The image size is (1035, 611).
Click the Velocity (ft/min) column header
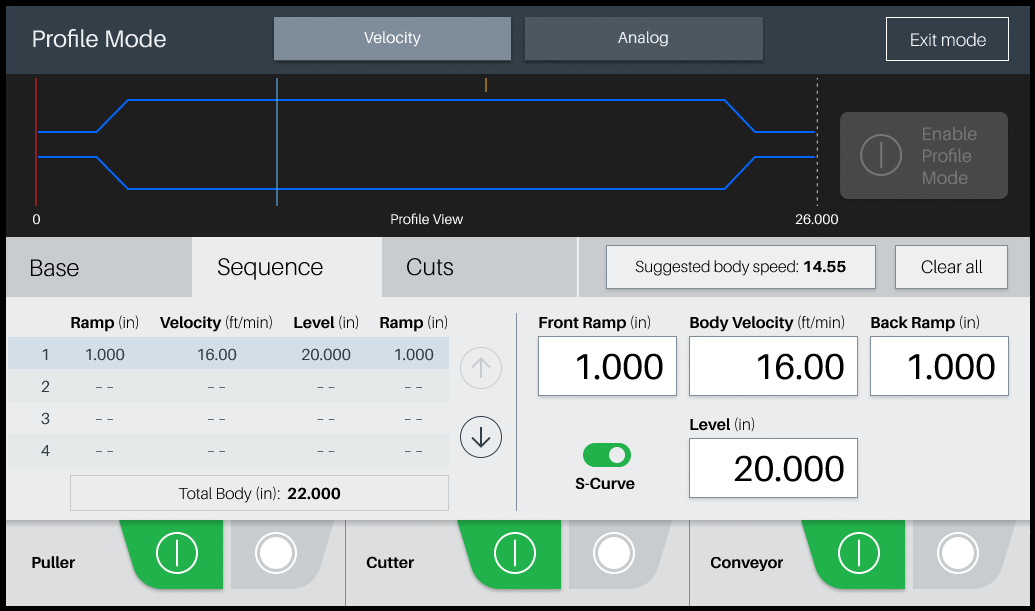(216, 323)
